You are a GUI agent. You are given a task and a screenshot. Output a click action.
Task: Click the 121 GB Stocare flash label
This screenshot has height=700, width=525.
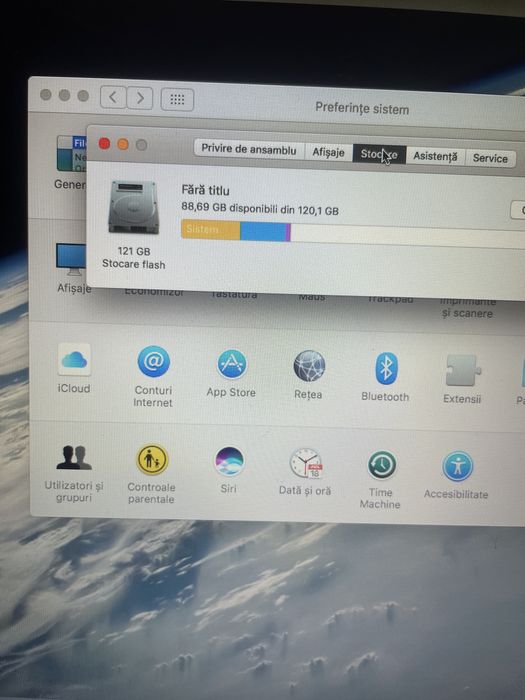133,258
